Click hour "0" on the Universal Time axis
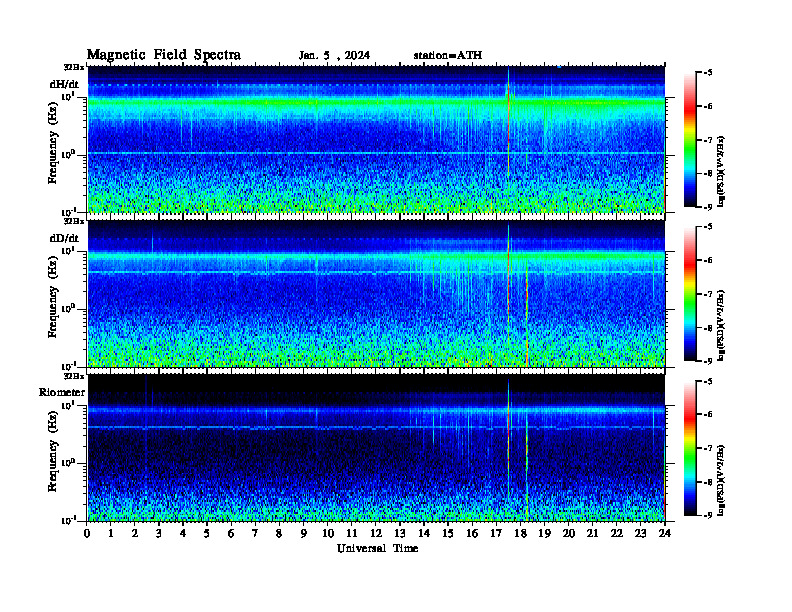 pyautogui.click(x=88, y=533)
